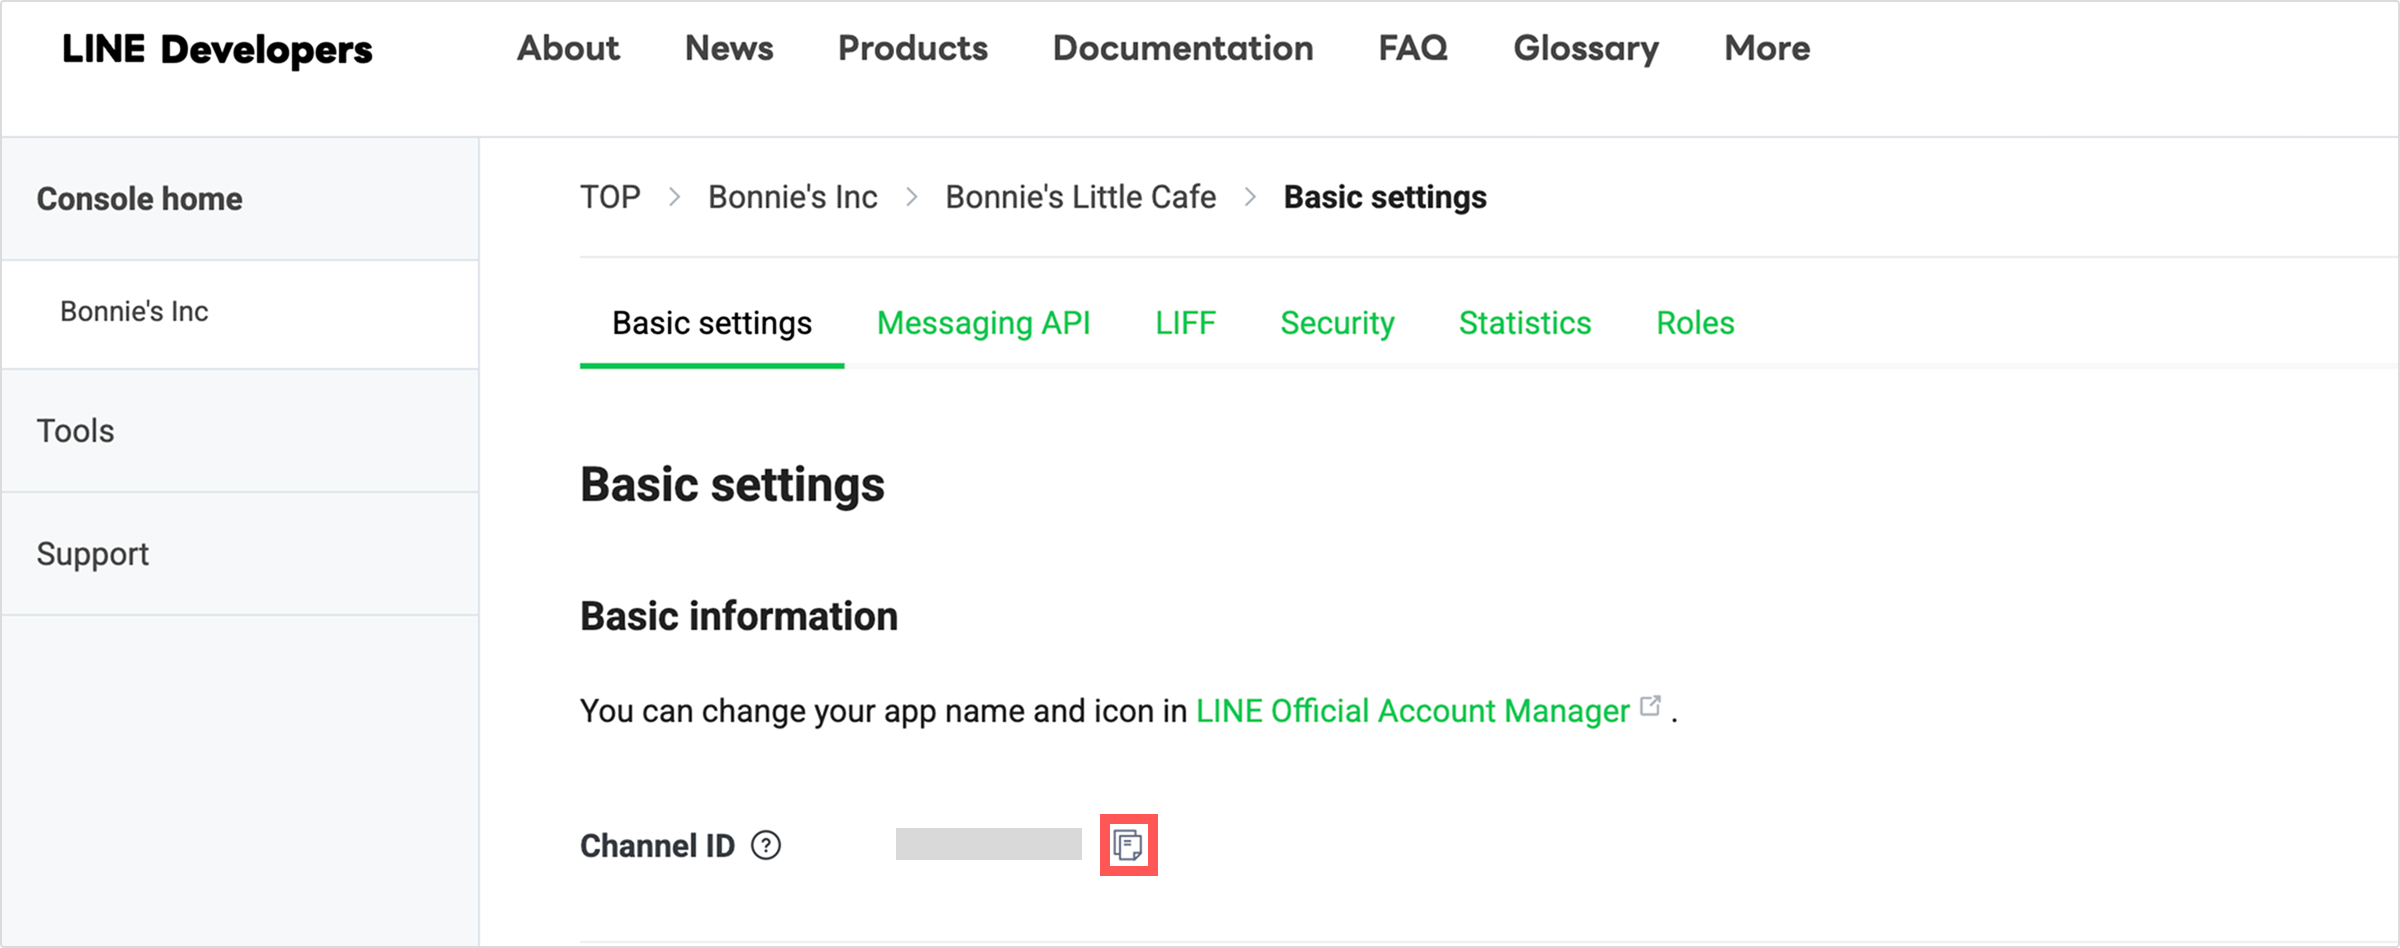Image resolution: width=2400 pixels, height=948 pixels.
Task: Open the Documentation menu
Action: [1183, 48]
